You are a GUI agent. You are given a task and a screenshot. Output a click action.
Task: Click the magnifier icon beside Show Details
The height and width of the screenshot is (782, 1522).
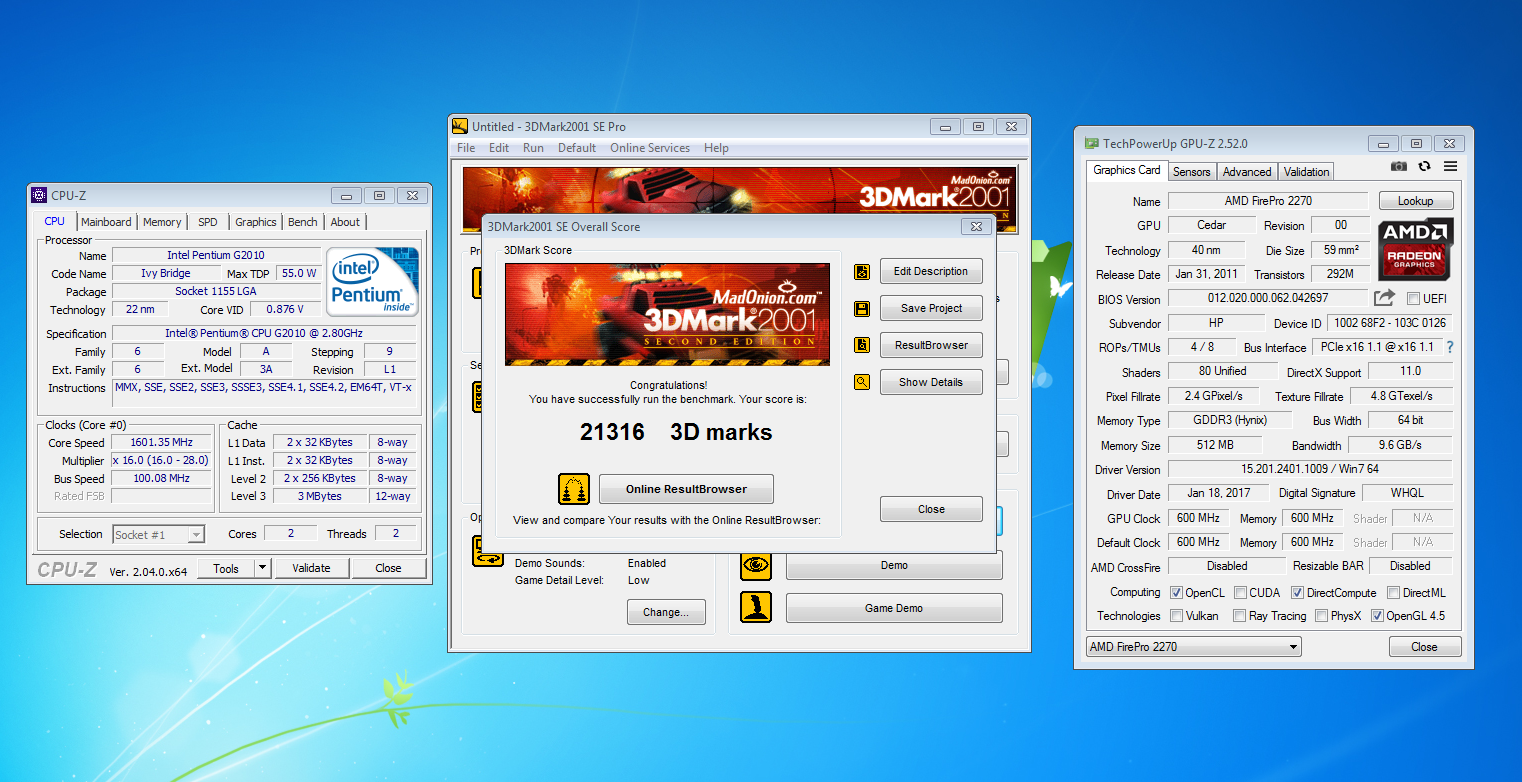862,382
